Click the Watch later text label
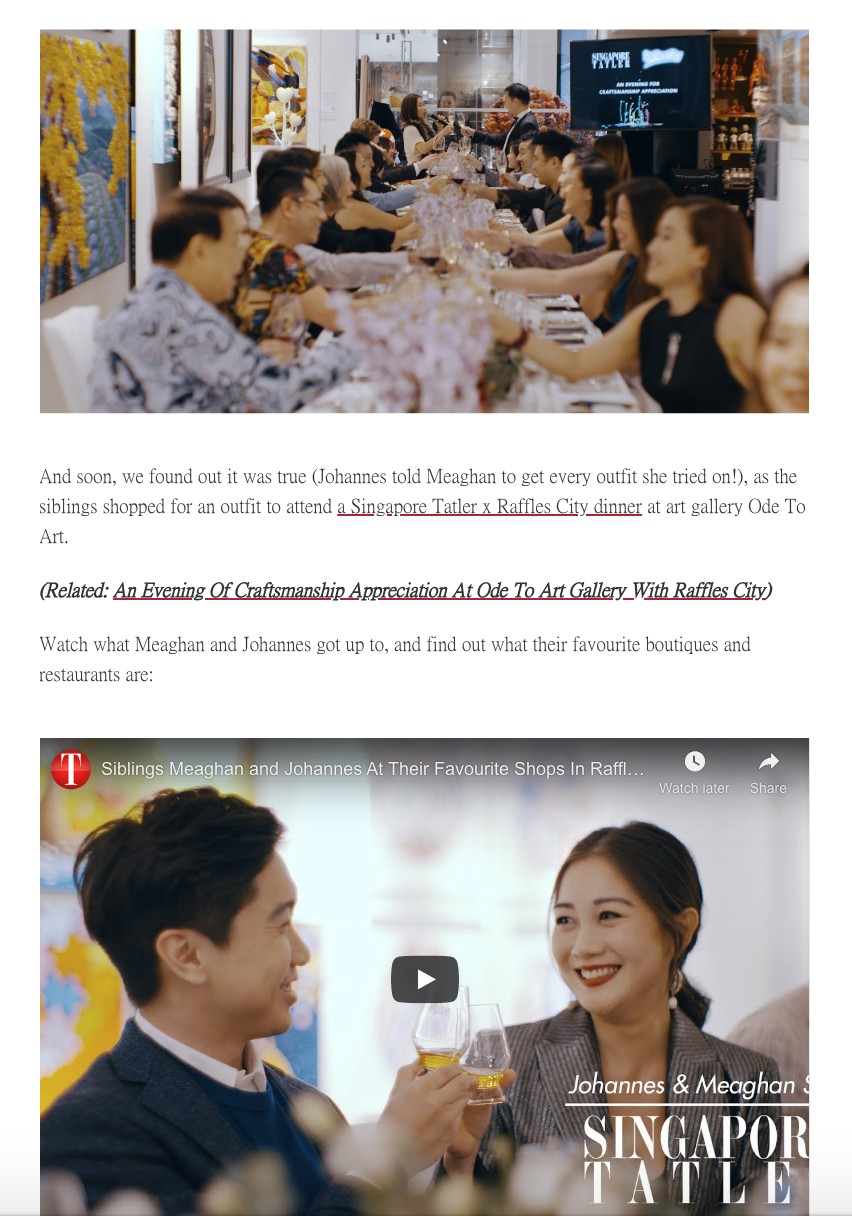 coord(694,788)
